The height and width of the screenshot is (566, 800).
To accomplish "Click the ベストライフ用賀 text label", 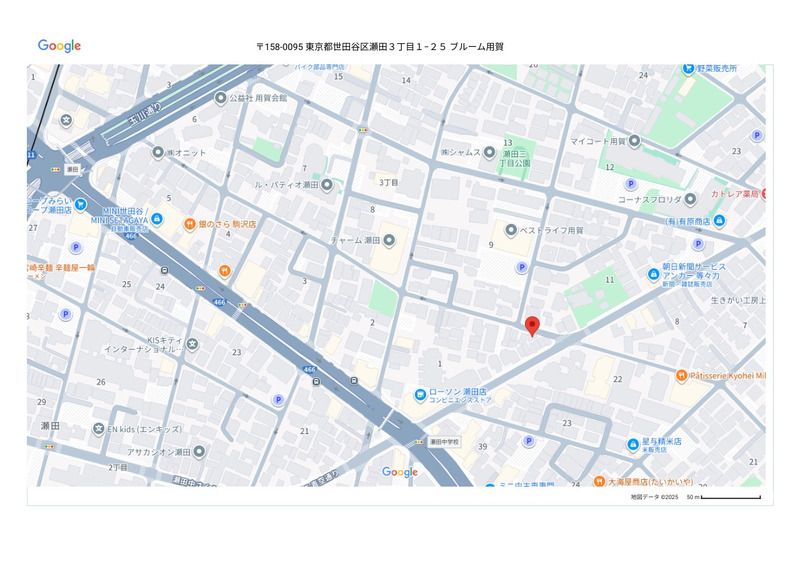I will tap(552, 230).
